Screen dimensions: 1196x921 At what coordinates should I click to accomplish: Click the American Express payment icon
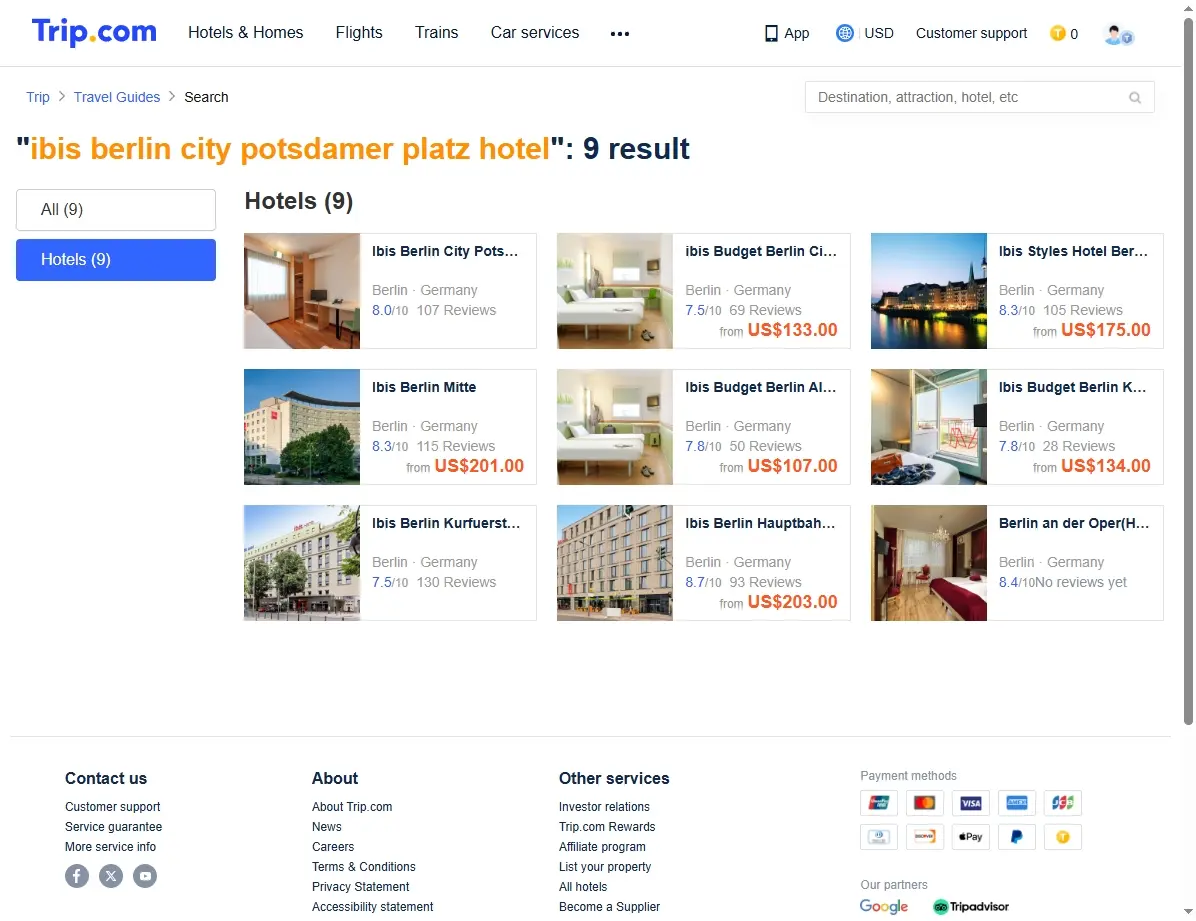tap(1017, 803)
